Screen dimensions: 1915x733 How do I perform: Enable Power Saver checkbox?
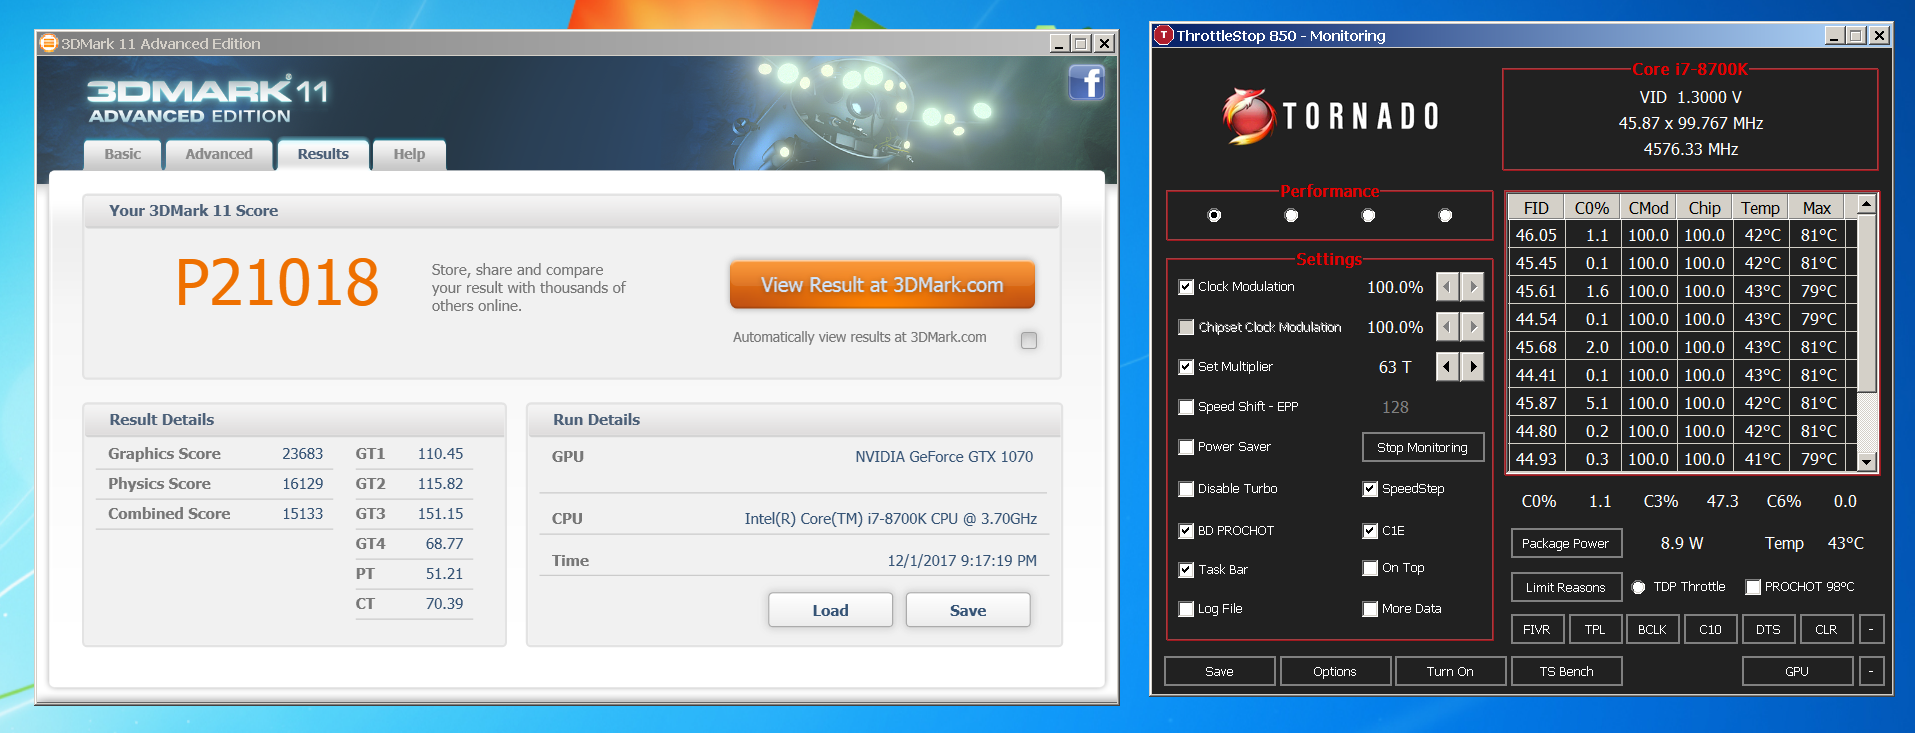click(x=1186, y=447)
